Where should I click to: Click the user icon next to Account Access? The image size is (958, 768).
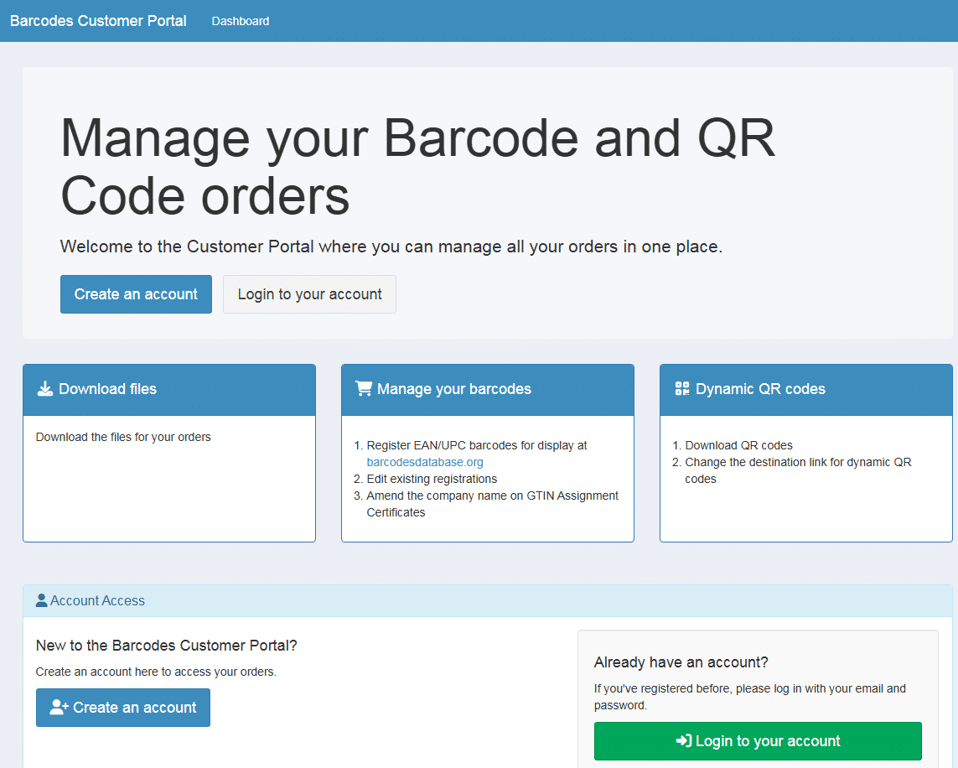tap(42, 601)
